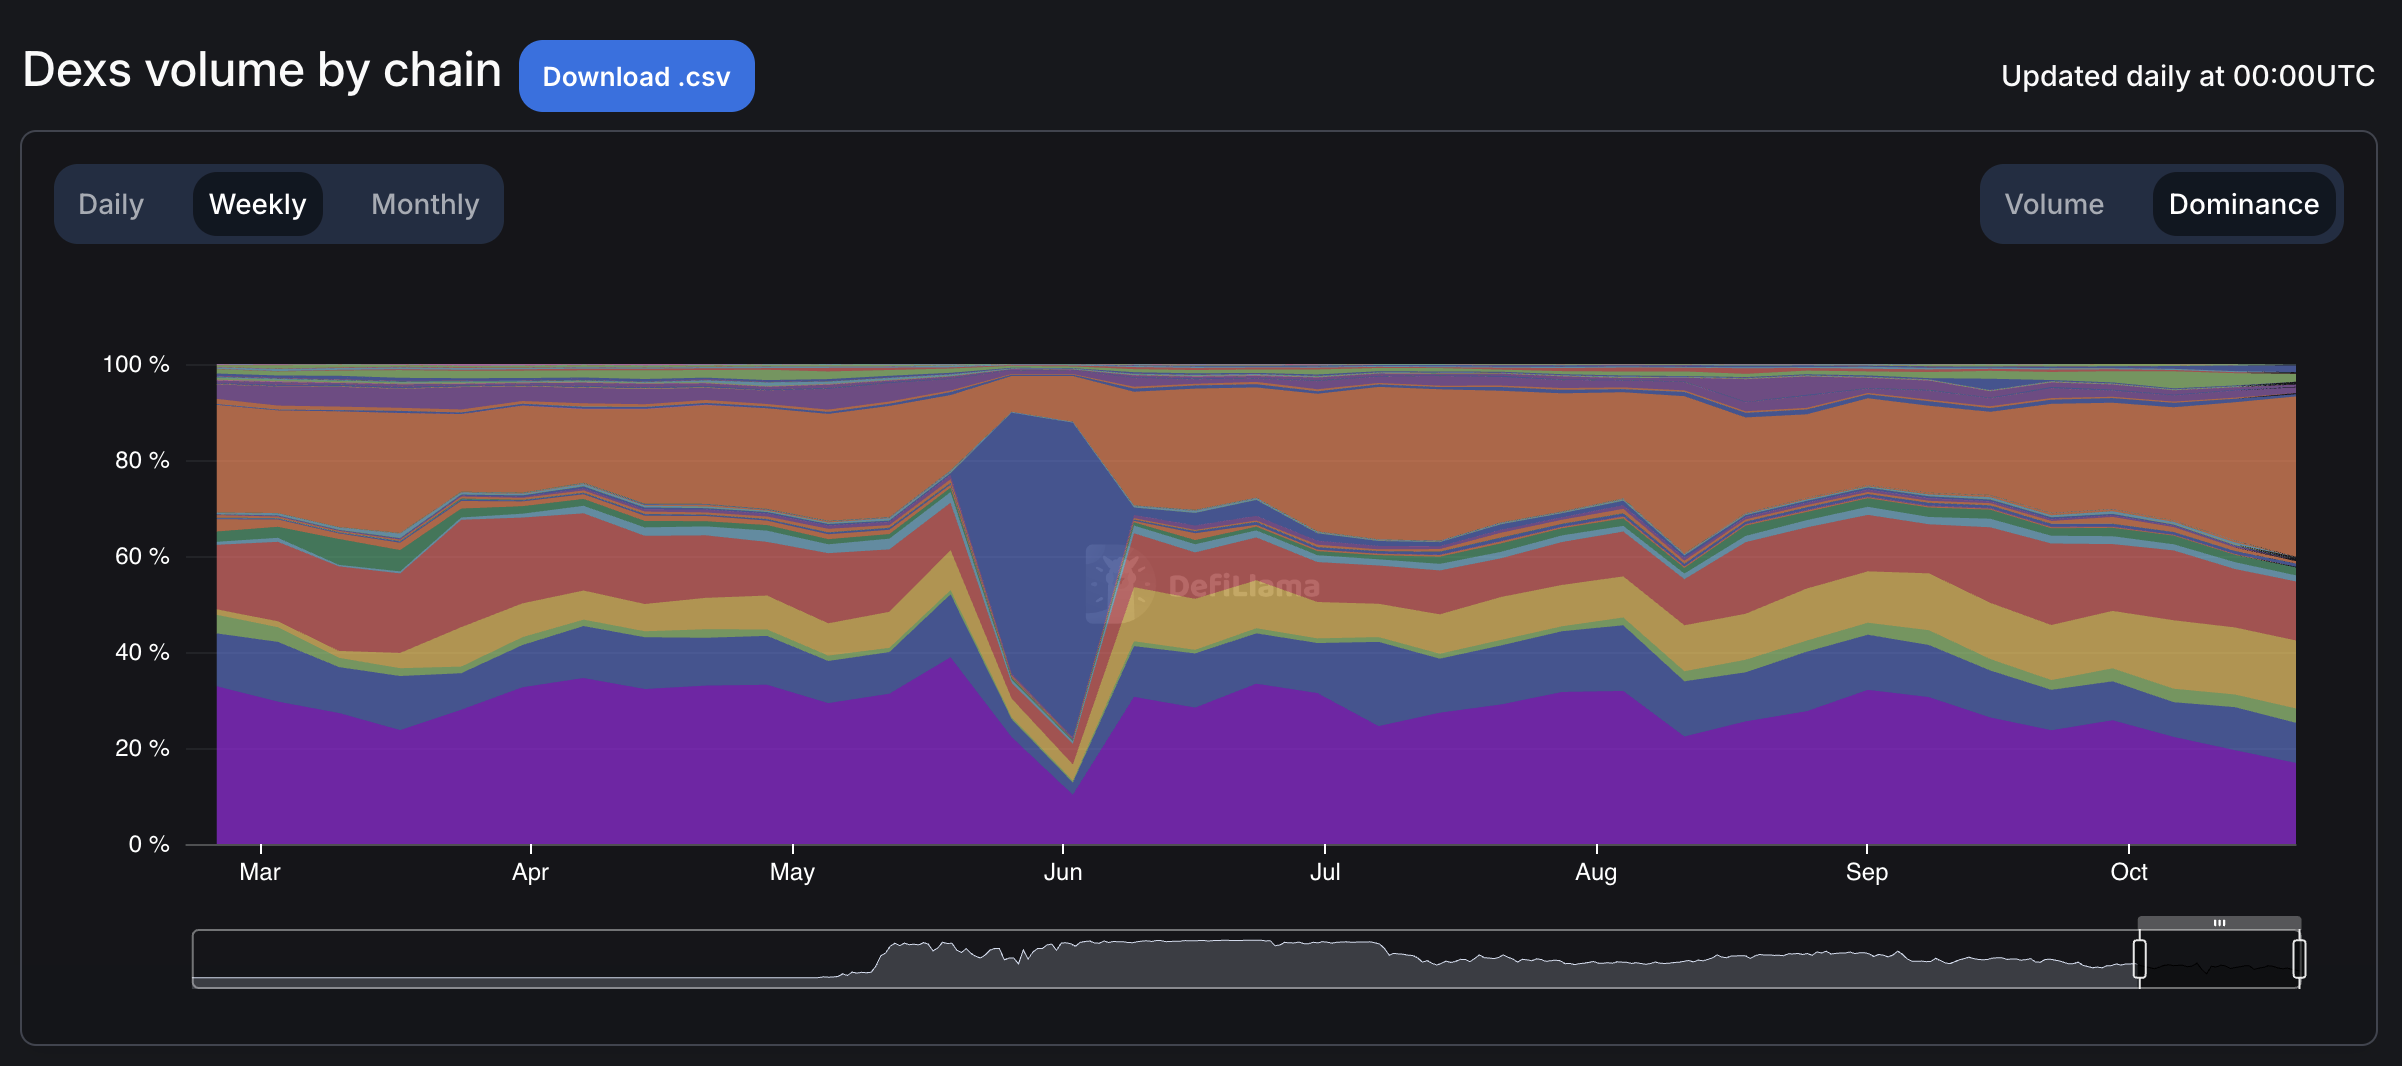The width and height of the screenshot is (2402, 1066).
Task: Click the highlighted Weekly interval tab
Action: [257, 204]
